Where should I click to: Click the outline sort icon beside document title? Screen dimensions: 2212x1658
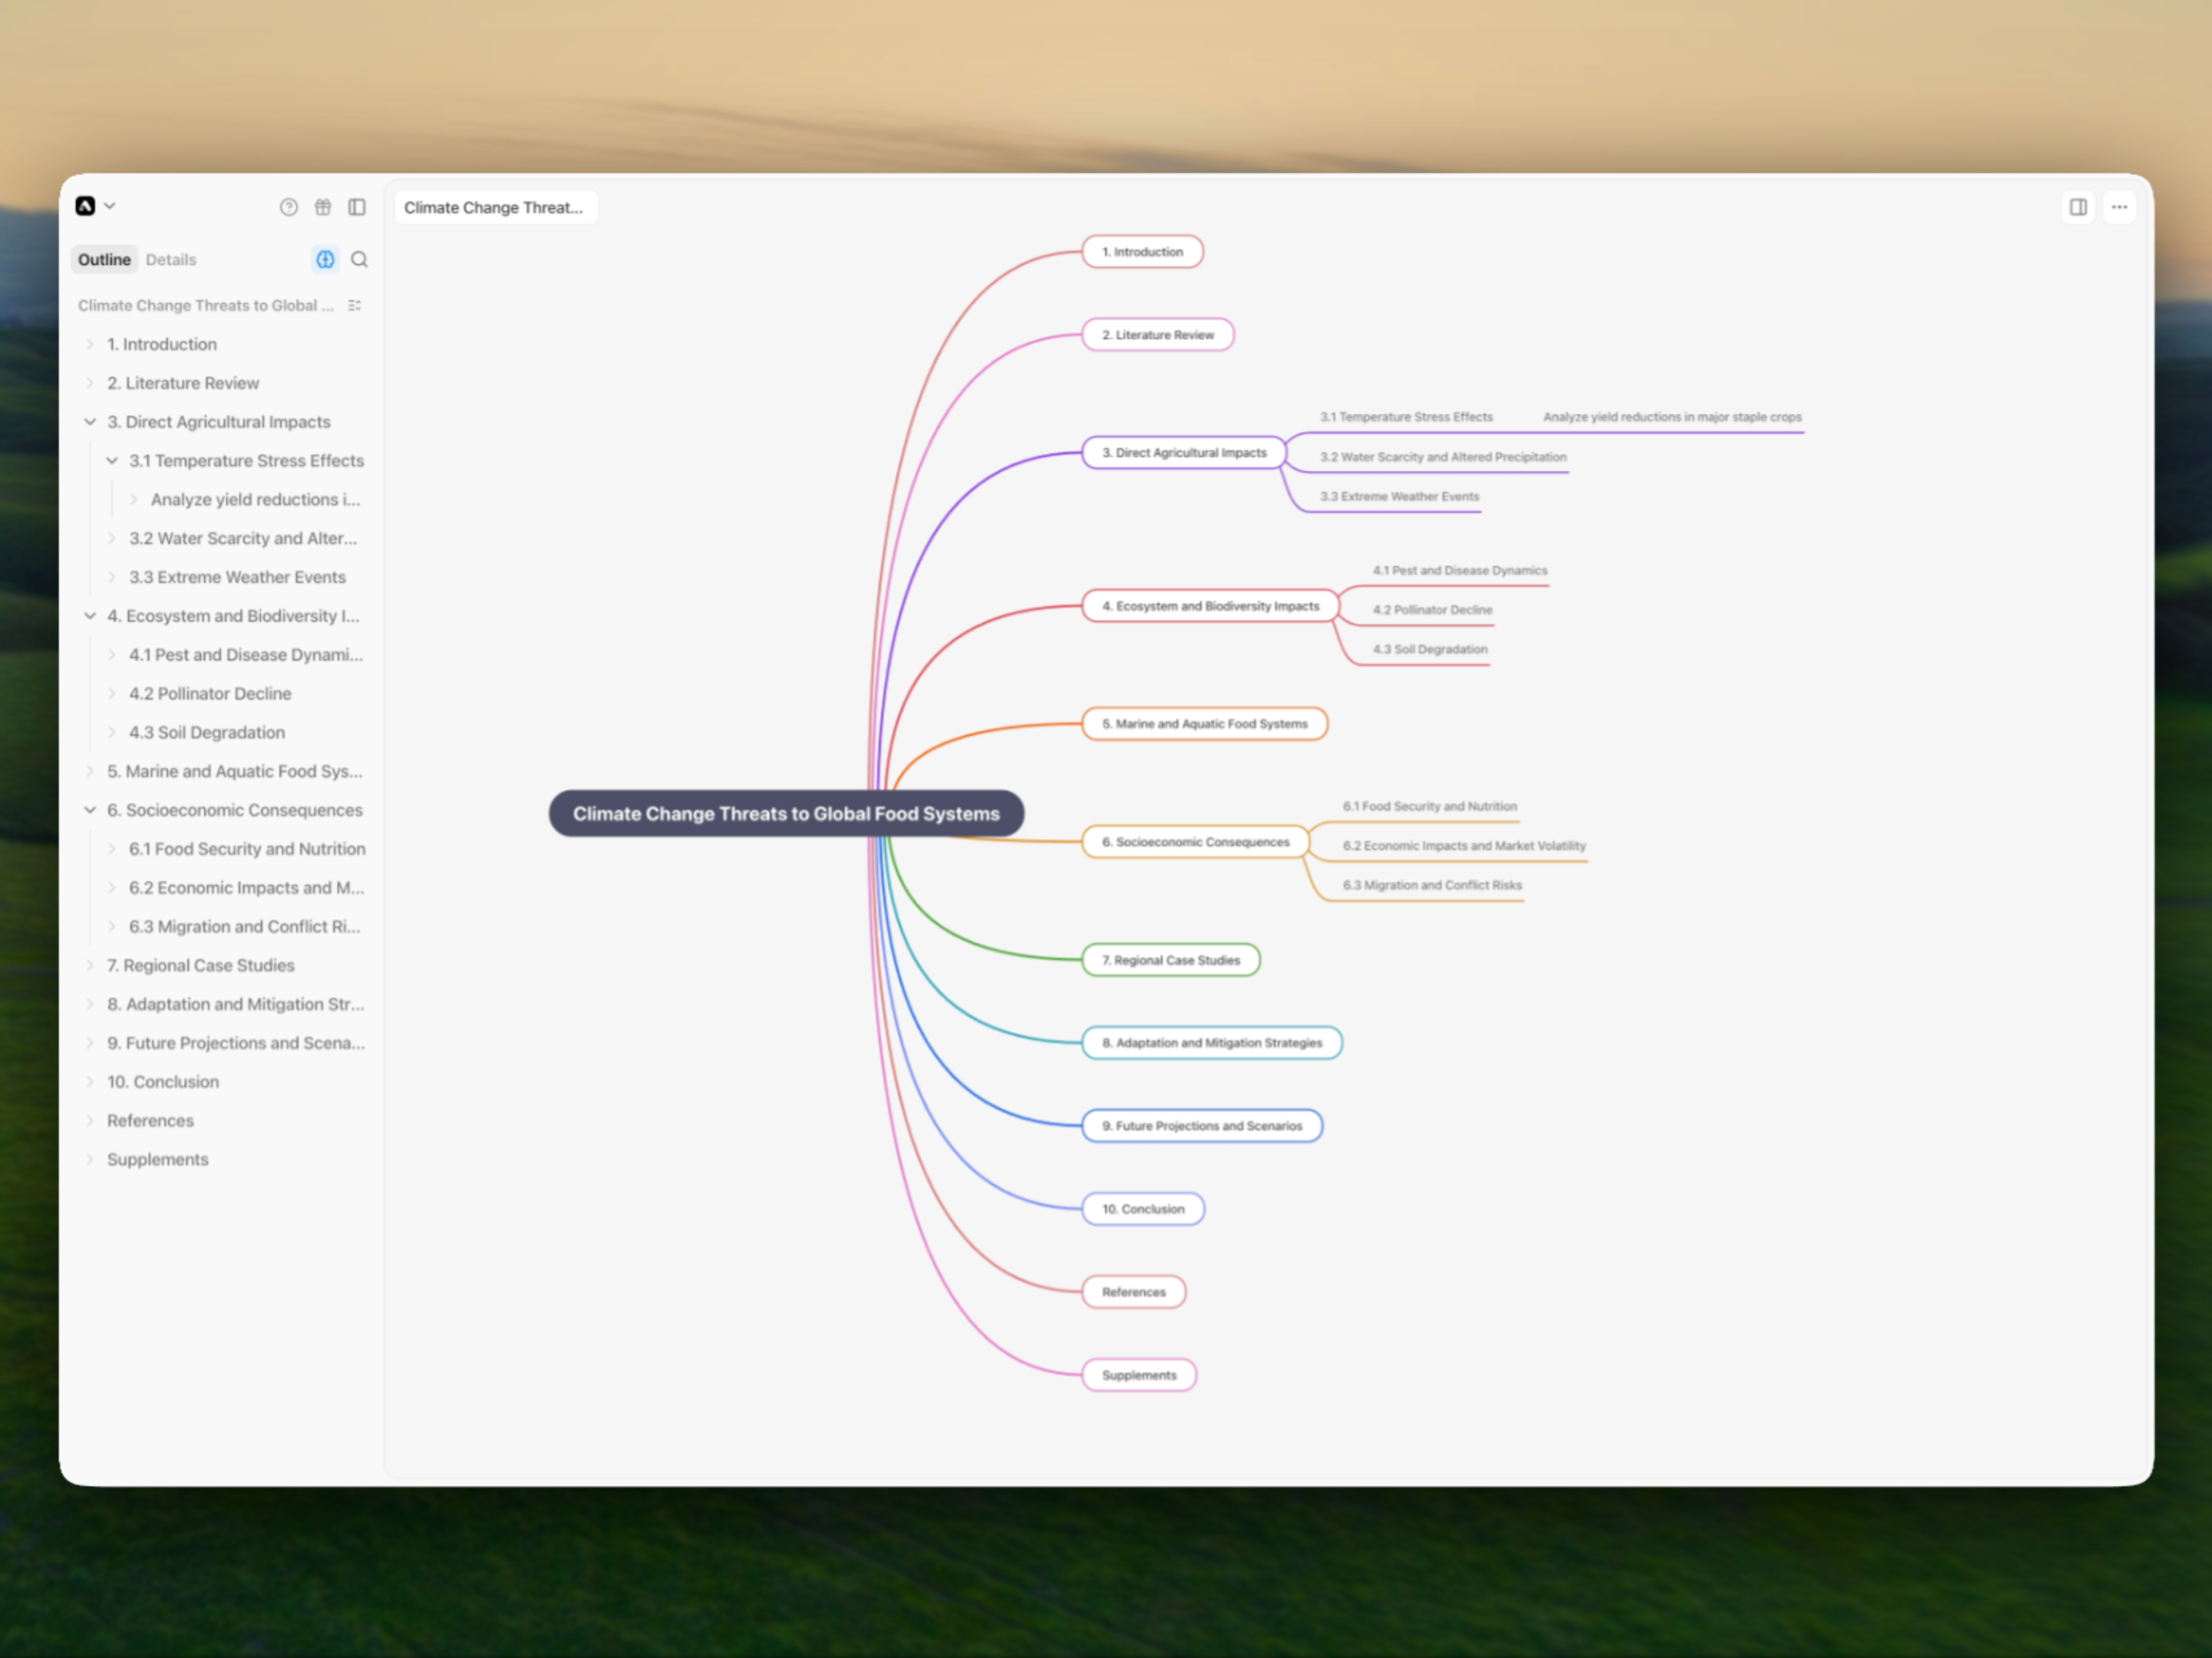(x=354, y=305)
